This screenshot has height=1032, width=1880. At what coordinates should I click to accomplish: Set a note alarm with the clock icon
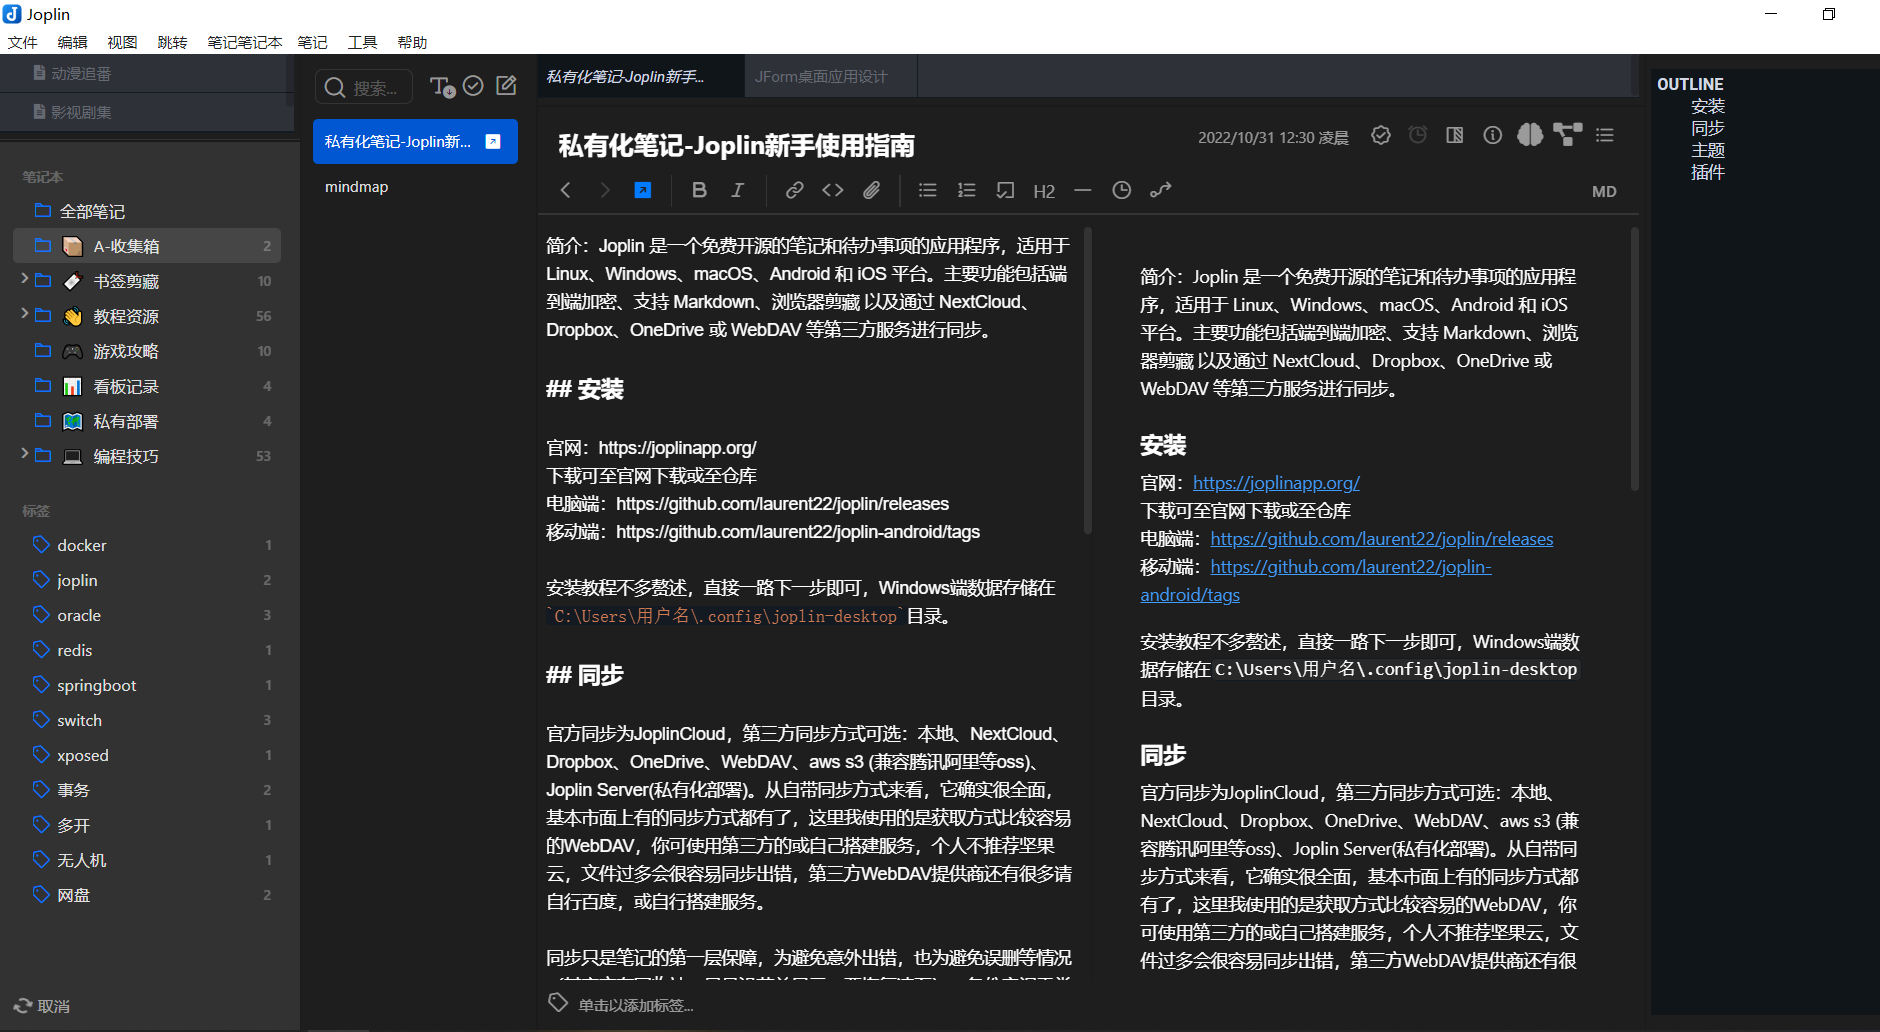1418,135
